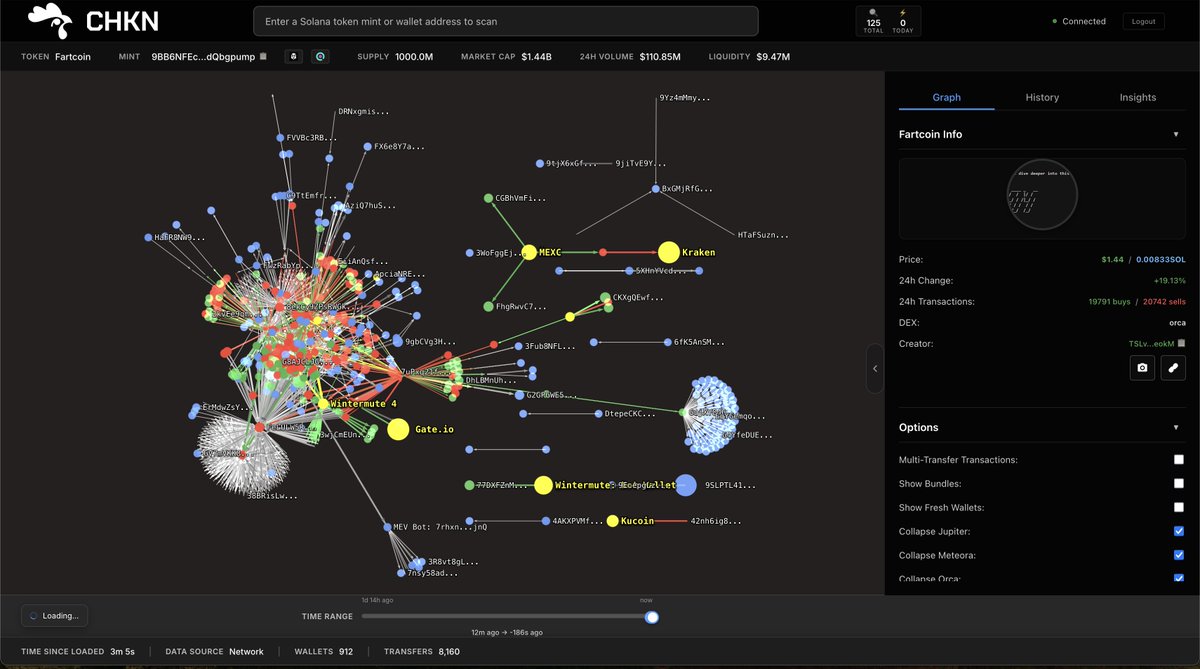Click the link icon under Creator
1200x669 pixels.
pyautogui.click(x=1173, y=368)
